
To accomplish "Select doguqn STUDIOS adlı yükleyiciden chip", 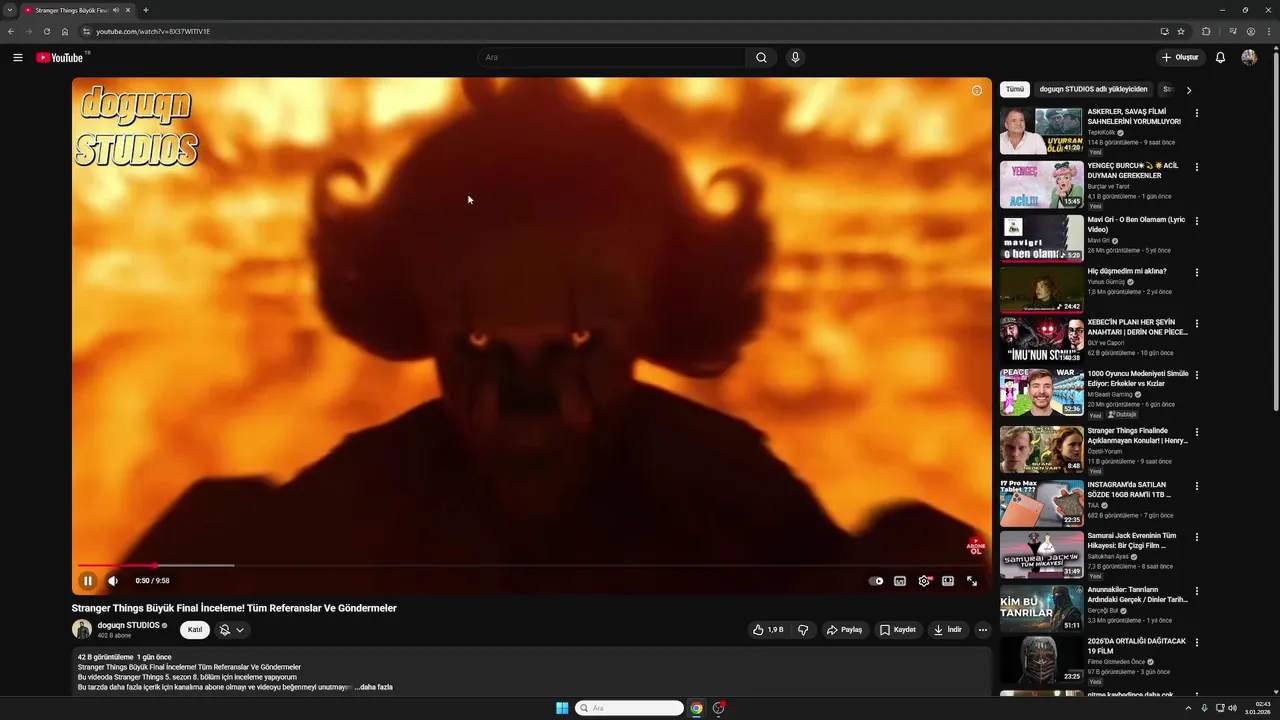I will [x=1093, y=89].
